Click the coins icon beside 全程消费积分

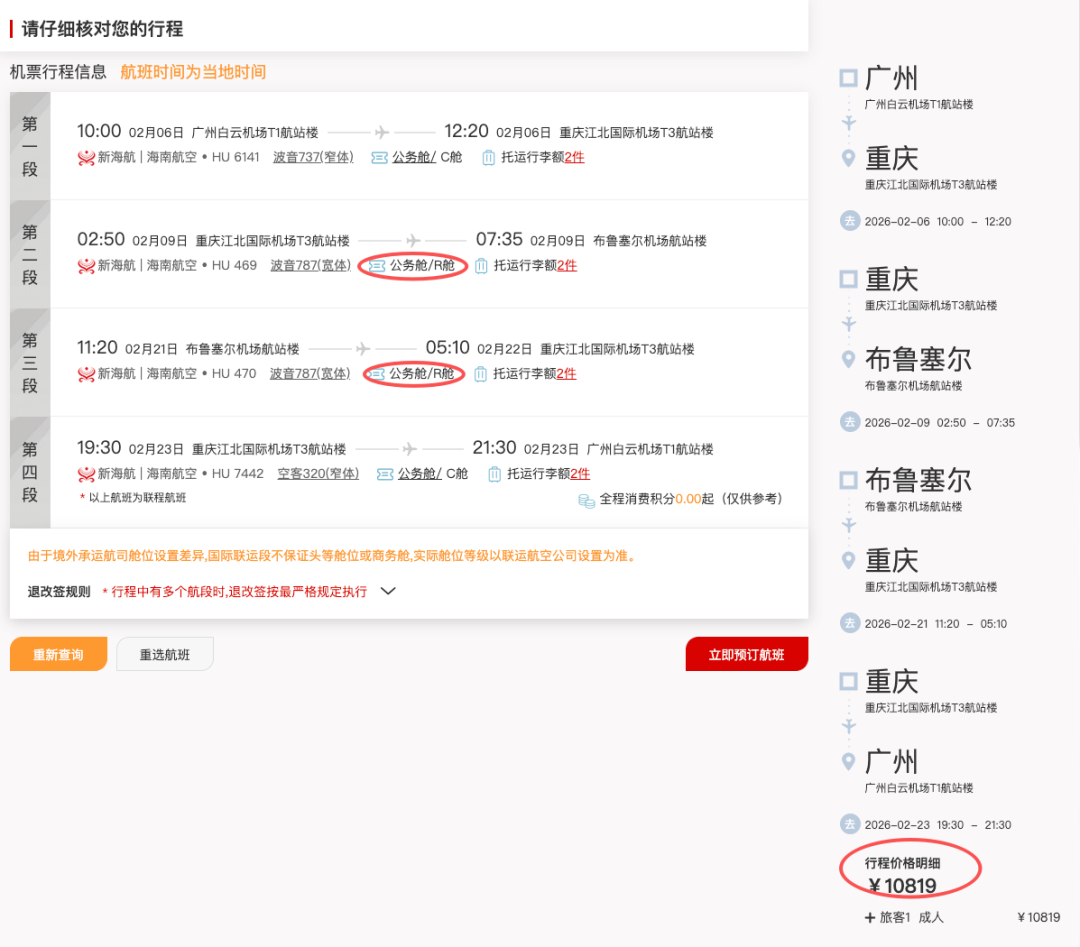[585, 498]
